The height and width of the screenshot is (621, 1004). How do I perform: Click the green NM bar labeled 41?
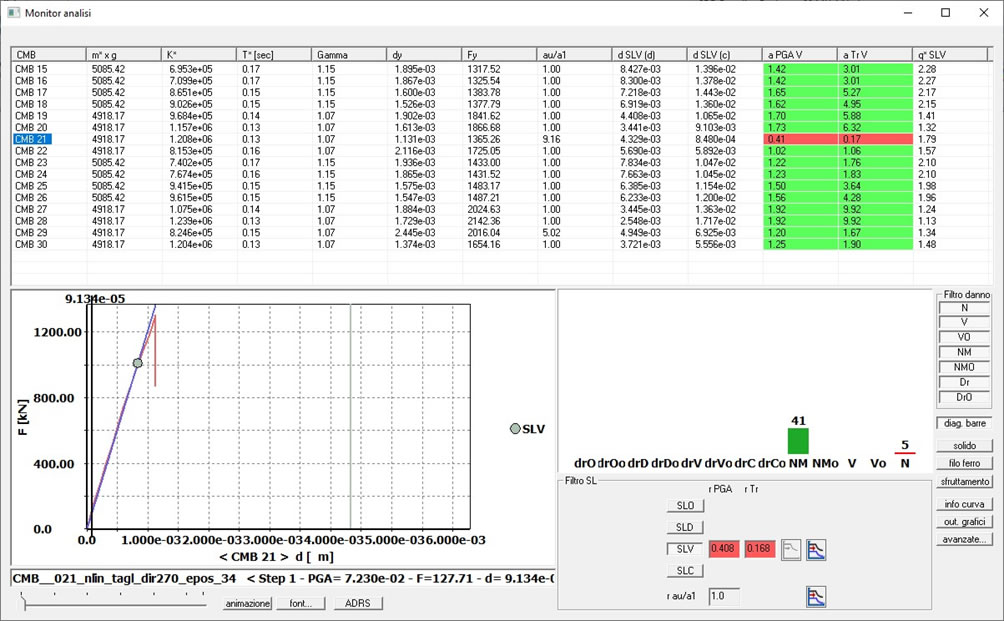point(798,441)
